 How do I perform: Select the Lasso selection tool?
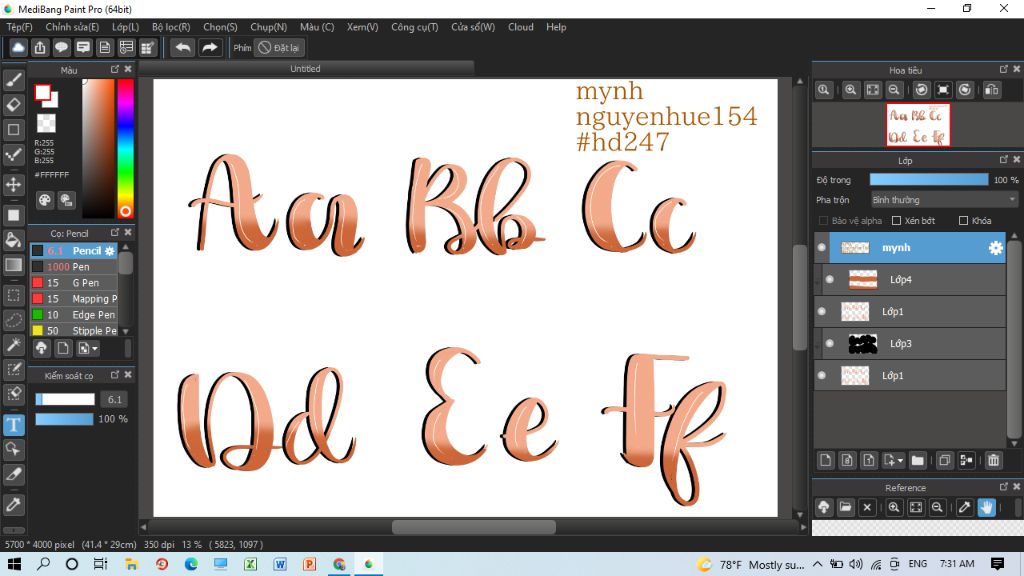pyautogui.click(x=14, y=320)
